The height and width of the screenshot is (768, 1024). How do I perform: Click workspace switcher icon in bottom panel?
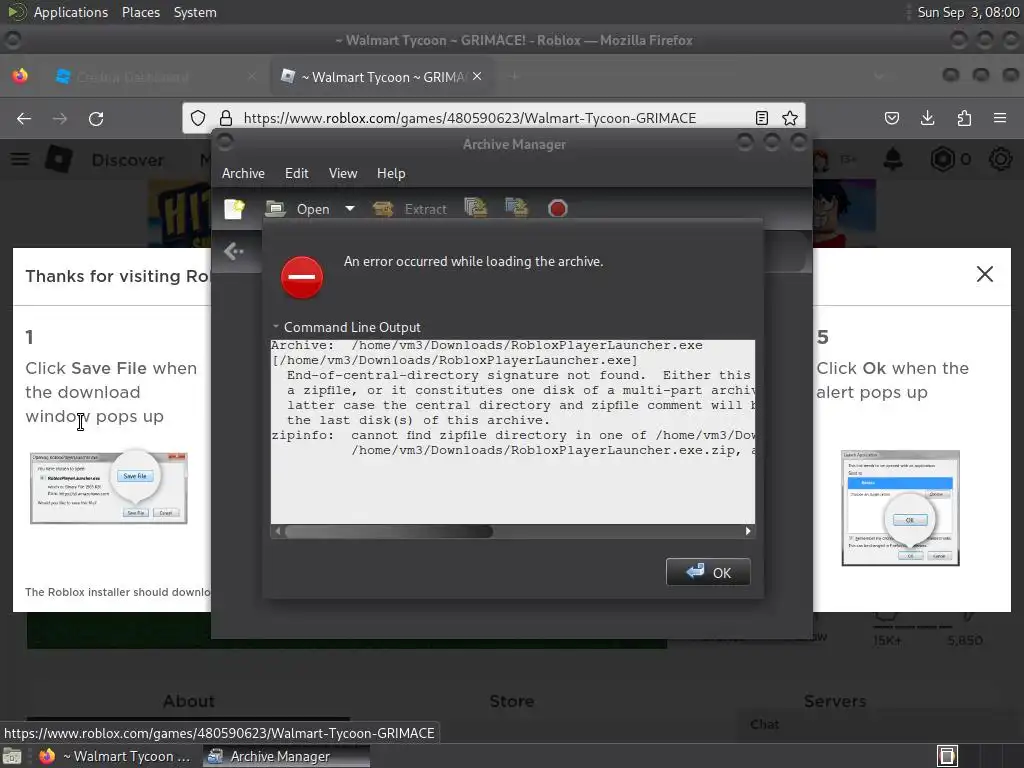(948, 756)
